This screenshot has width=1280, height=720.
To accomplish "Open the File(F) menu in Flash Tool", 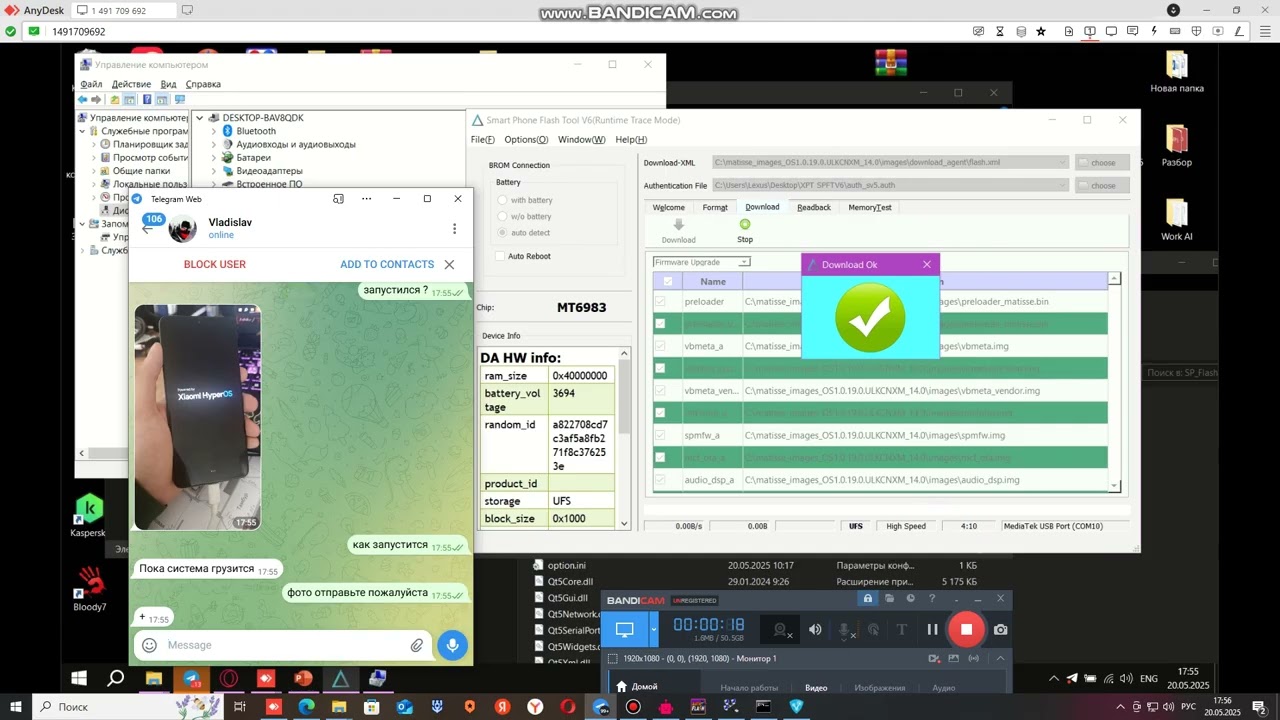I will click(x=482, y=140).
